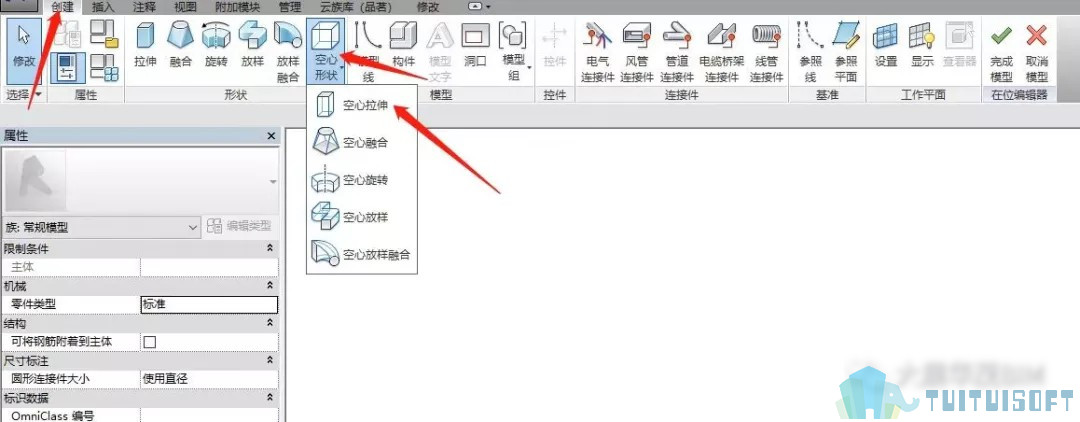Click the 放样融合 swept blend tool
This screenshot has width=1080, height=422.
(288, 51)
